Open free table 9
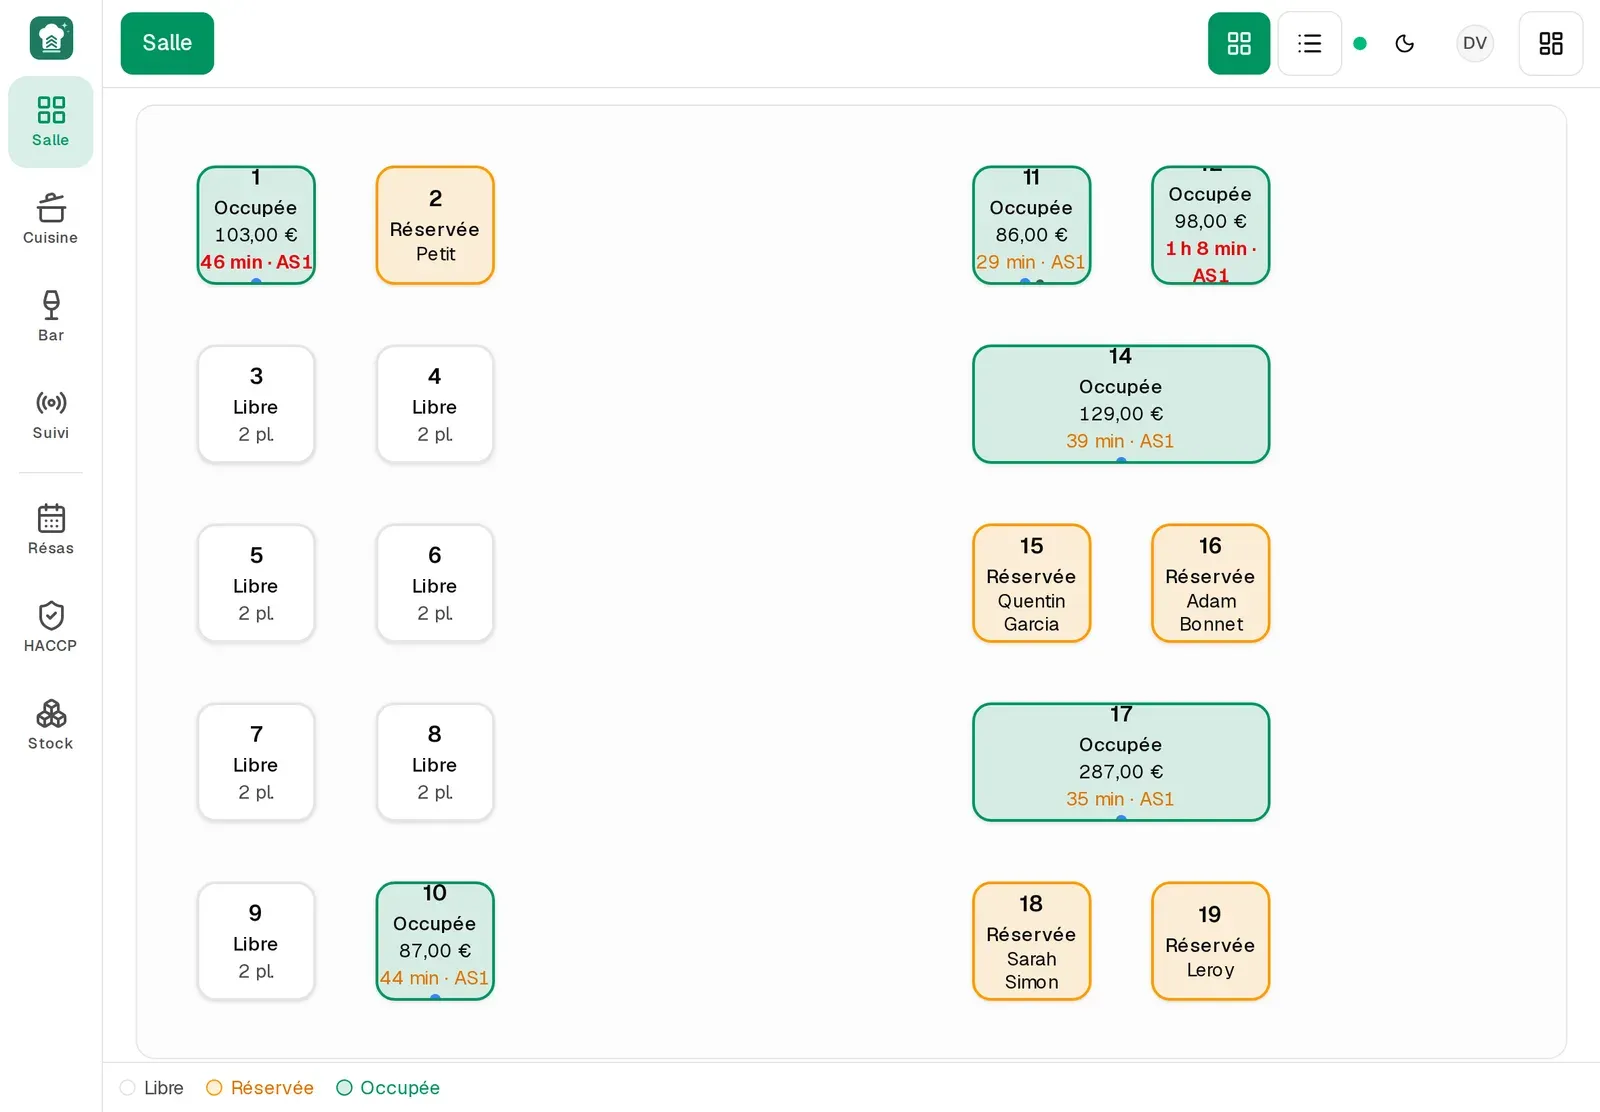The image size is (1600, 1112). [x=256, y=941]
